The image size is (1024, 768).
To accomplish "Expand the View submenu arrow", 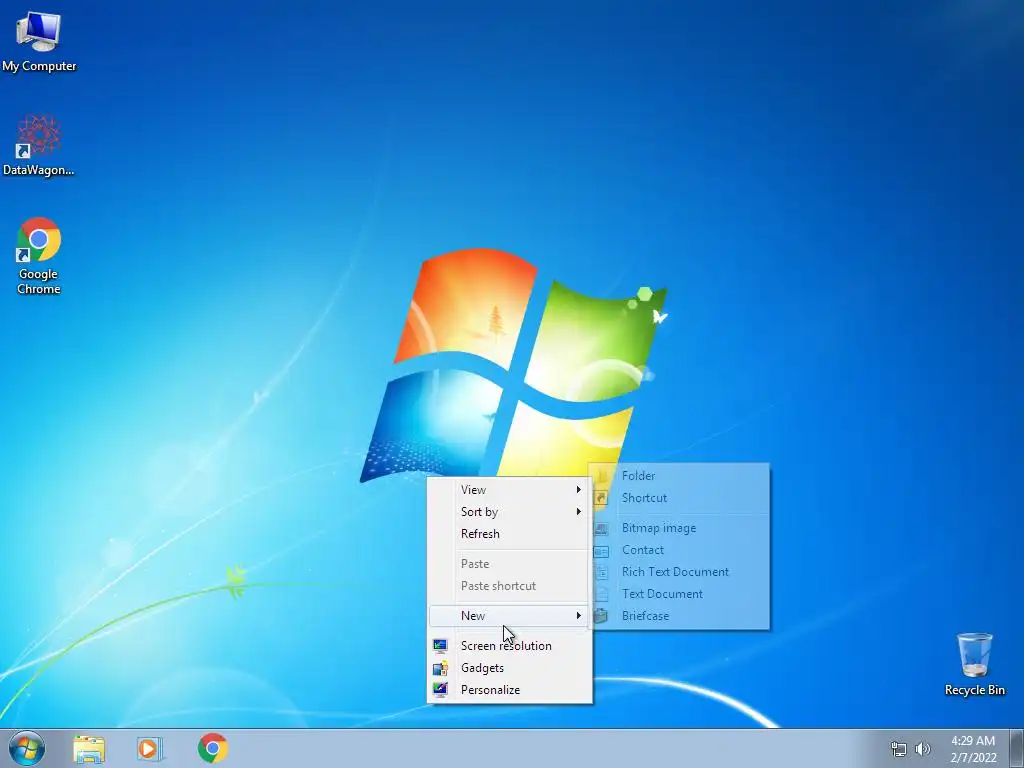I will click(x=579, y=490).
